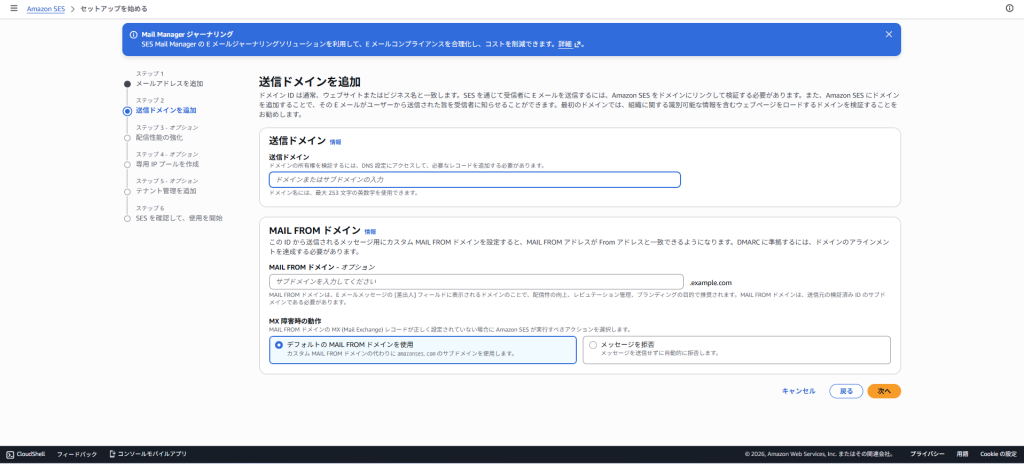This screenshot has width=1024, height=464.
Task: Click the MAIL FROM subdomain input field
Action: 476,283
